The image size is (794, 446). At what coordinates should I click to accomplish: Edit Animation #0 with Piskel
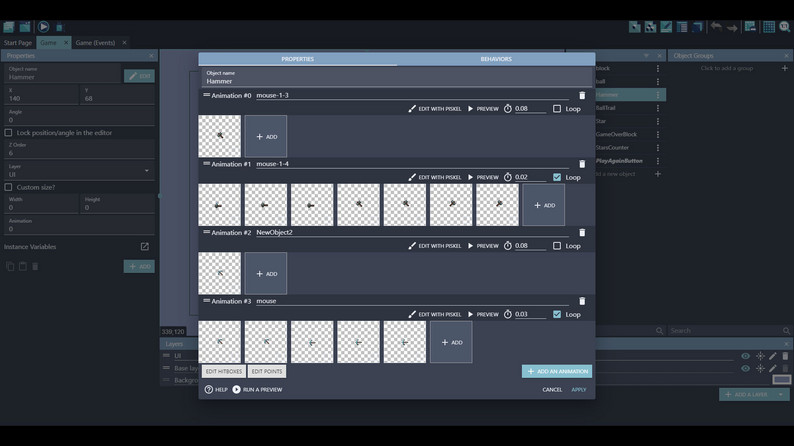pyautogui.click(x=434, y=109)
